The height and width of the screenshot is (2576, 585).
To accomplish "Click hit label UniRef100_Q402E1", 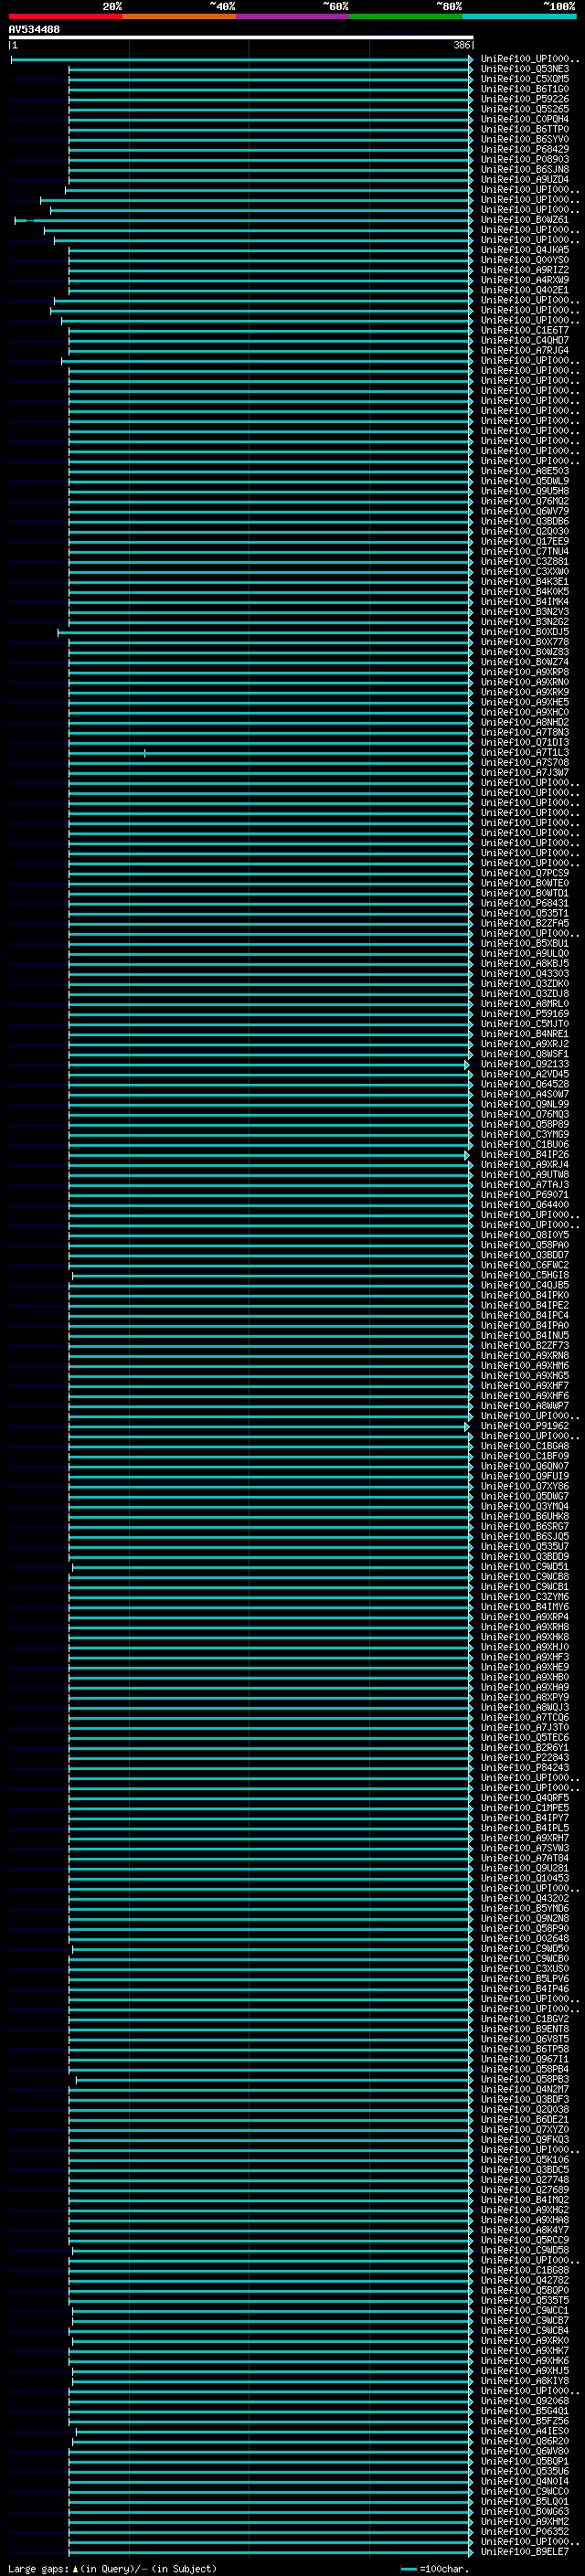I will 524,290.
